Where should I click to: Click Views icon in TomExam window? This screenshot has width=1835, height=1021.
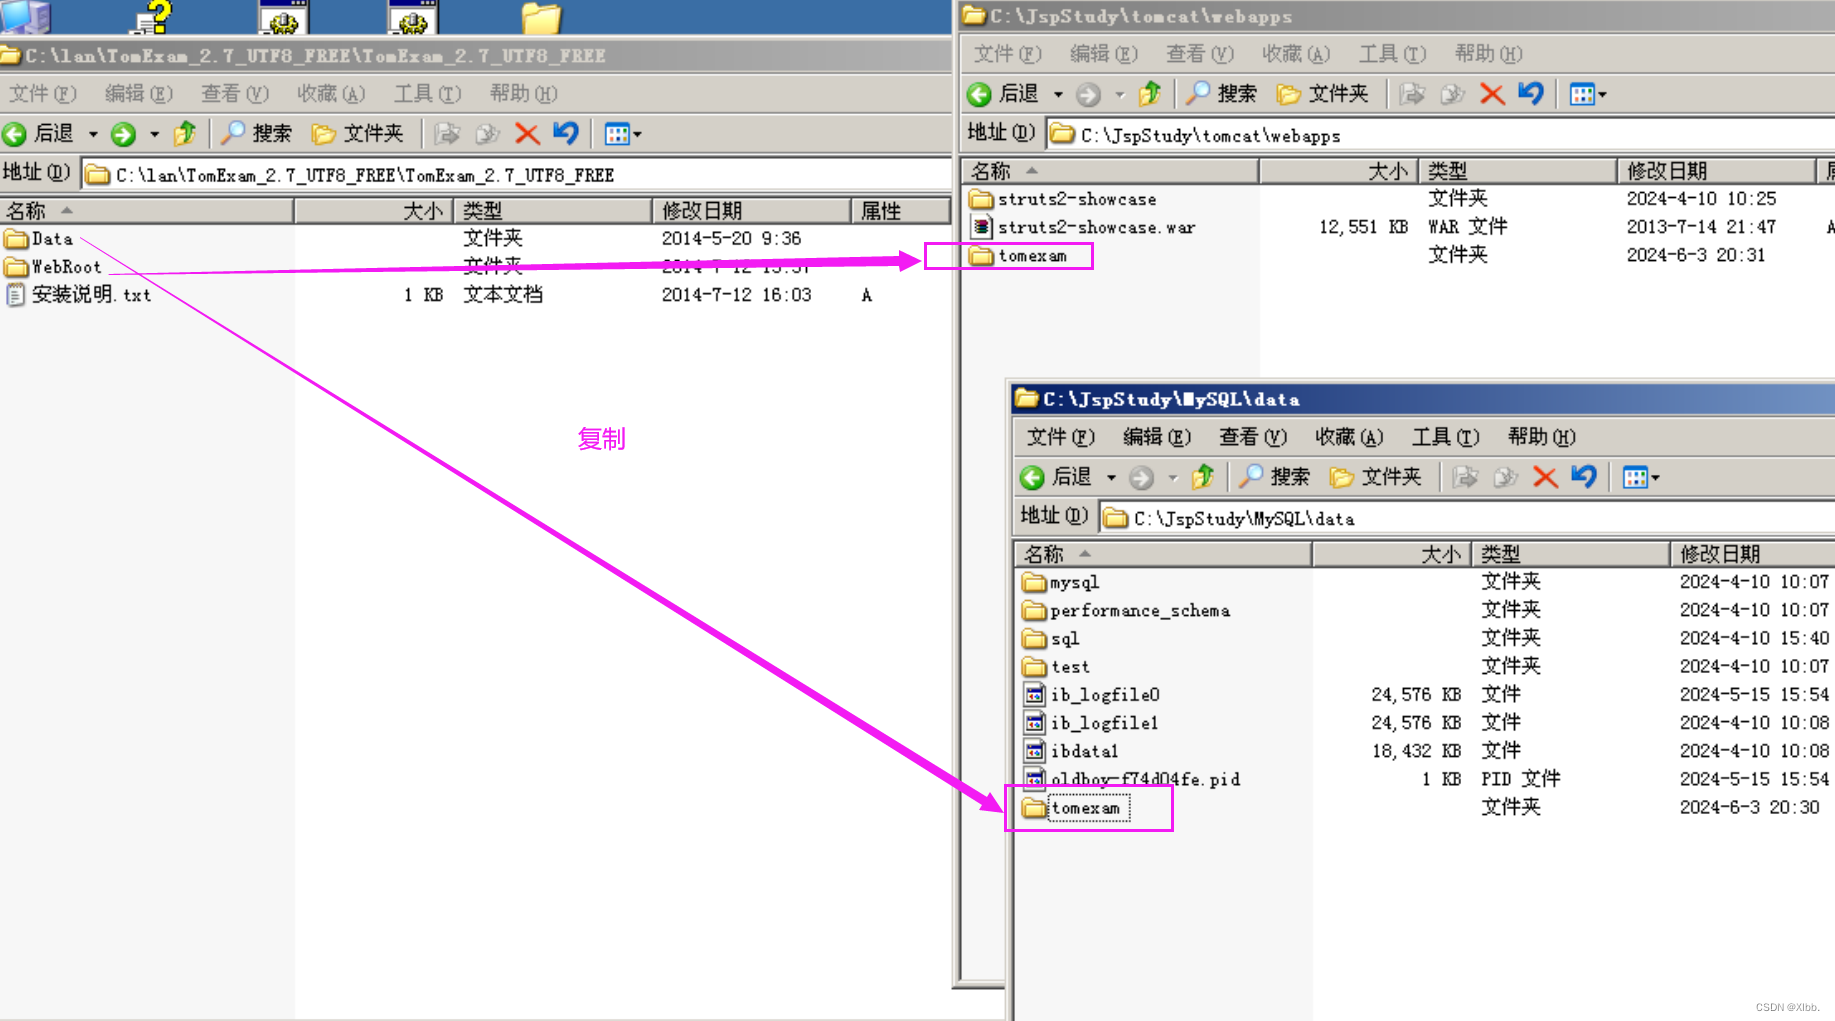[617, 134]
